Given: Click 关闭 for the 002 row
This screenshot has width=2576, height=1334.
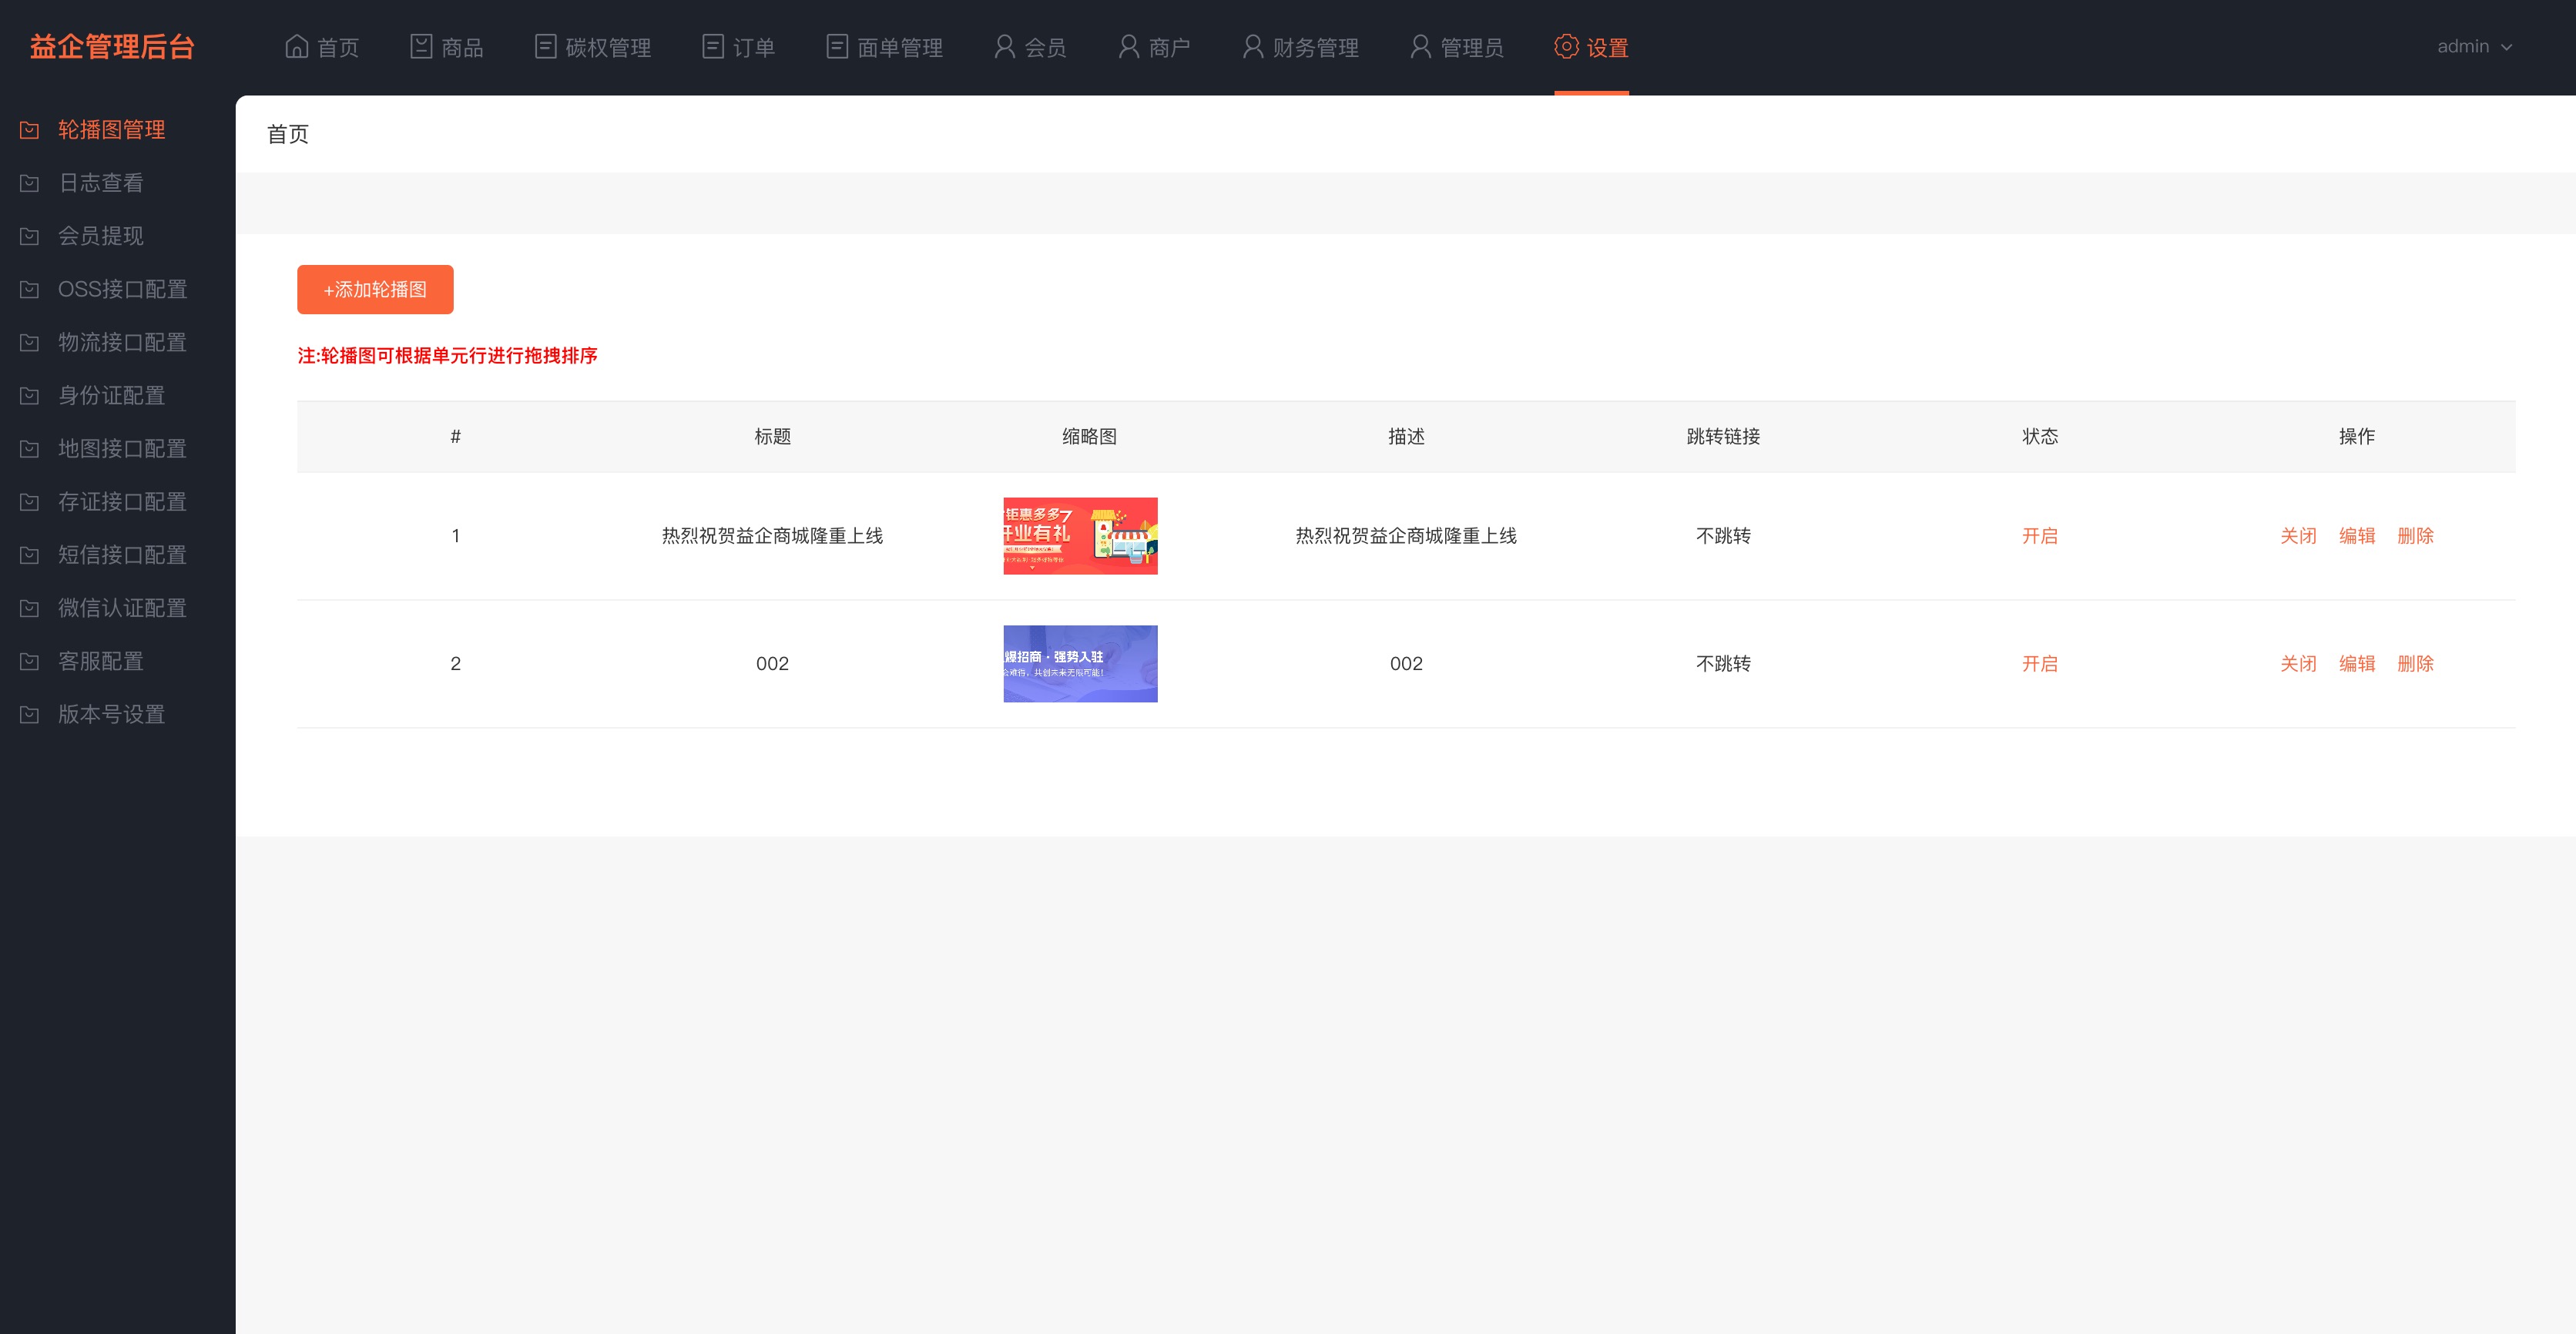Looking at the screenshot, I should point(2298,664).
